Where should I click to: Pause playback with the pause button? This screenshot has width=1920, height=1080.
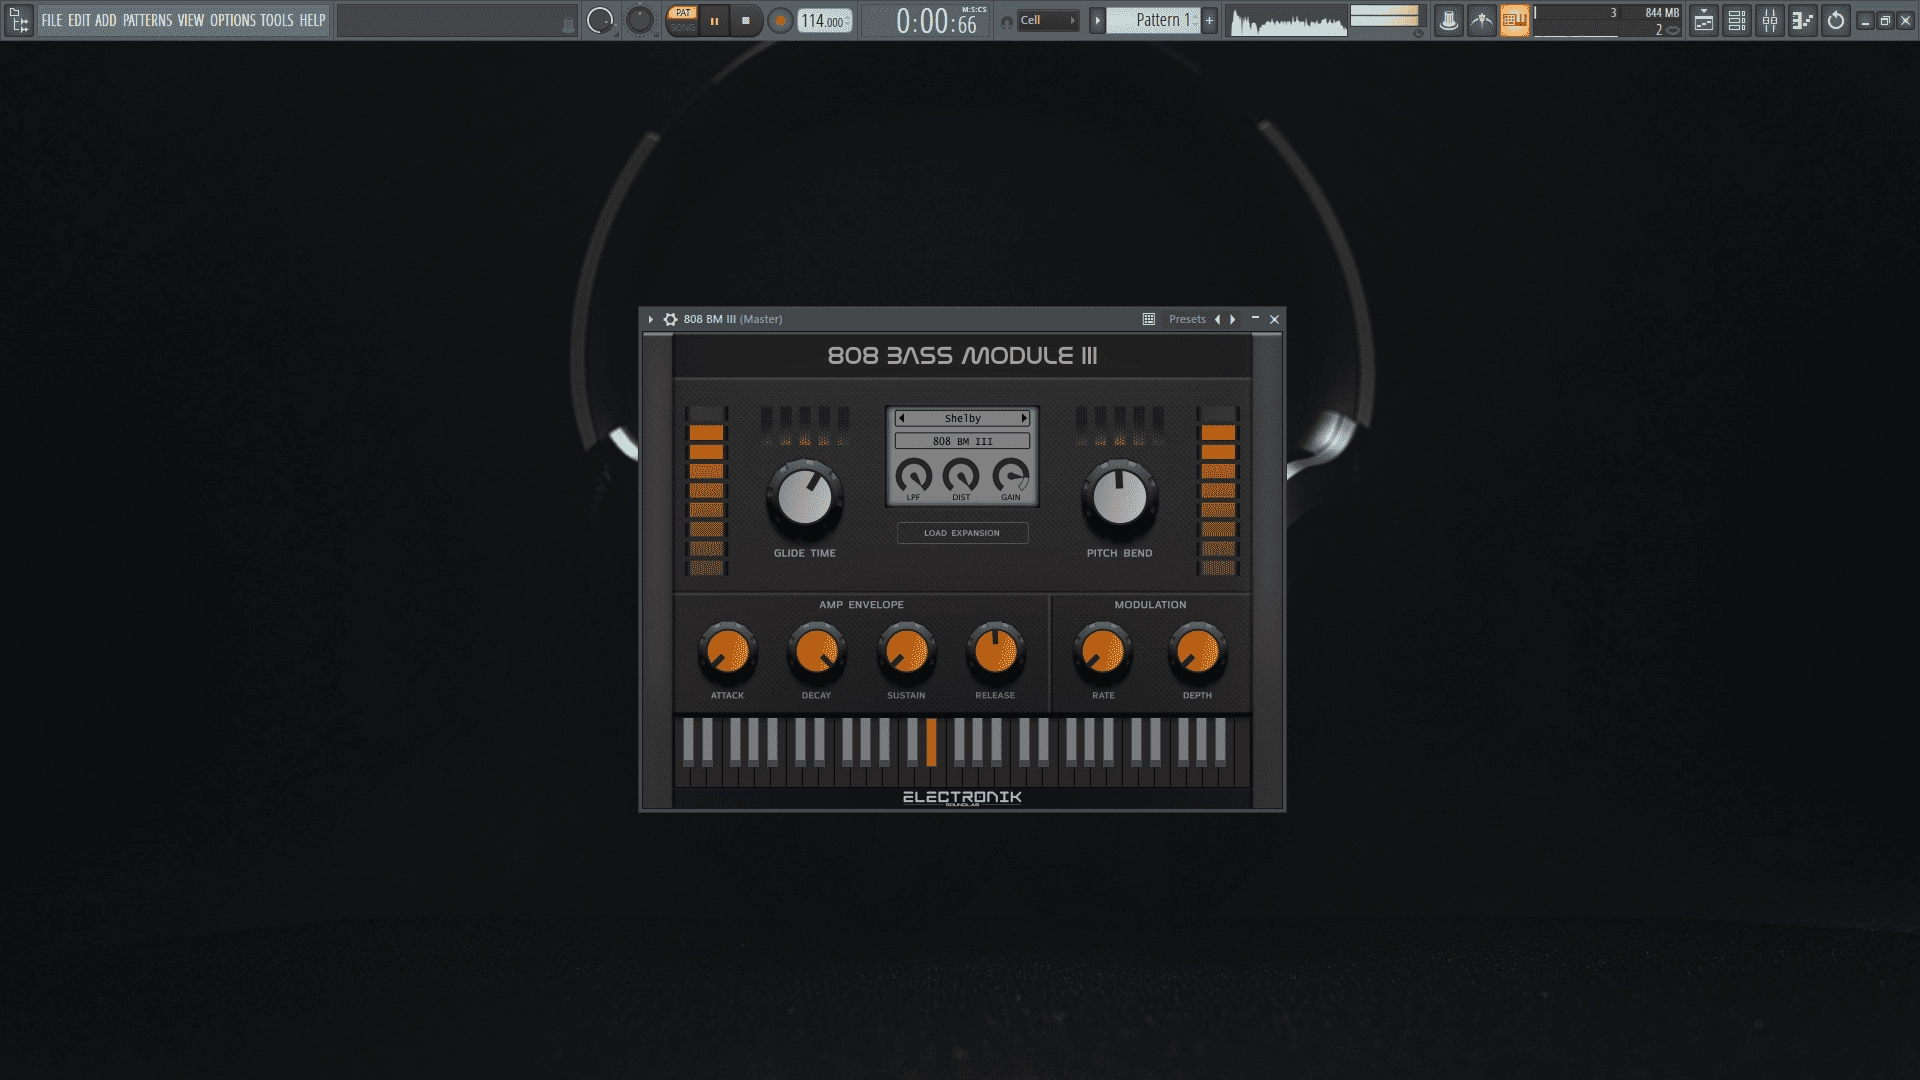coord(714,20)
